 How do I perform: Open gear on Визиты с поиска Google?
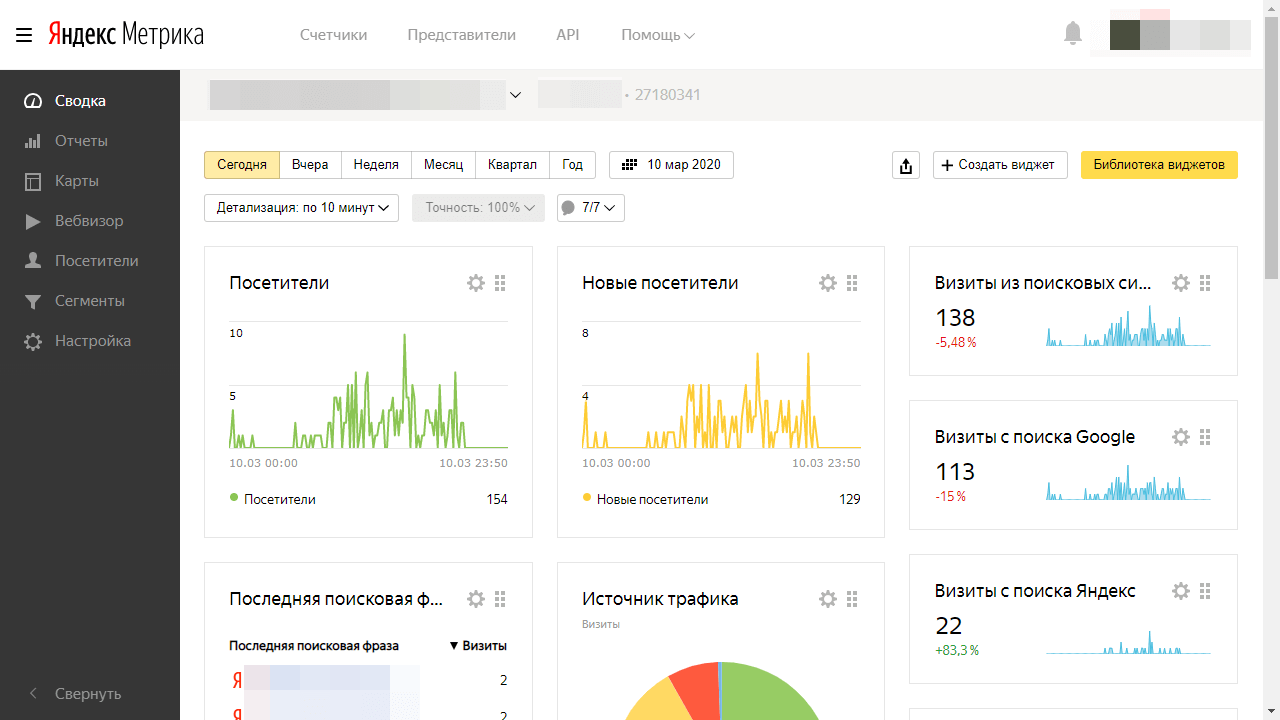pyautogui.click(x=1181, y=437)
